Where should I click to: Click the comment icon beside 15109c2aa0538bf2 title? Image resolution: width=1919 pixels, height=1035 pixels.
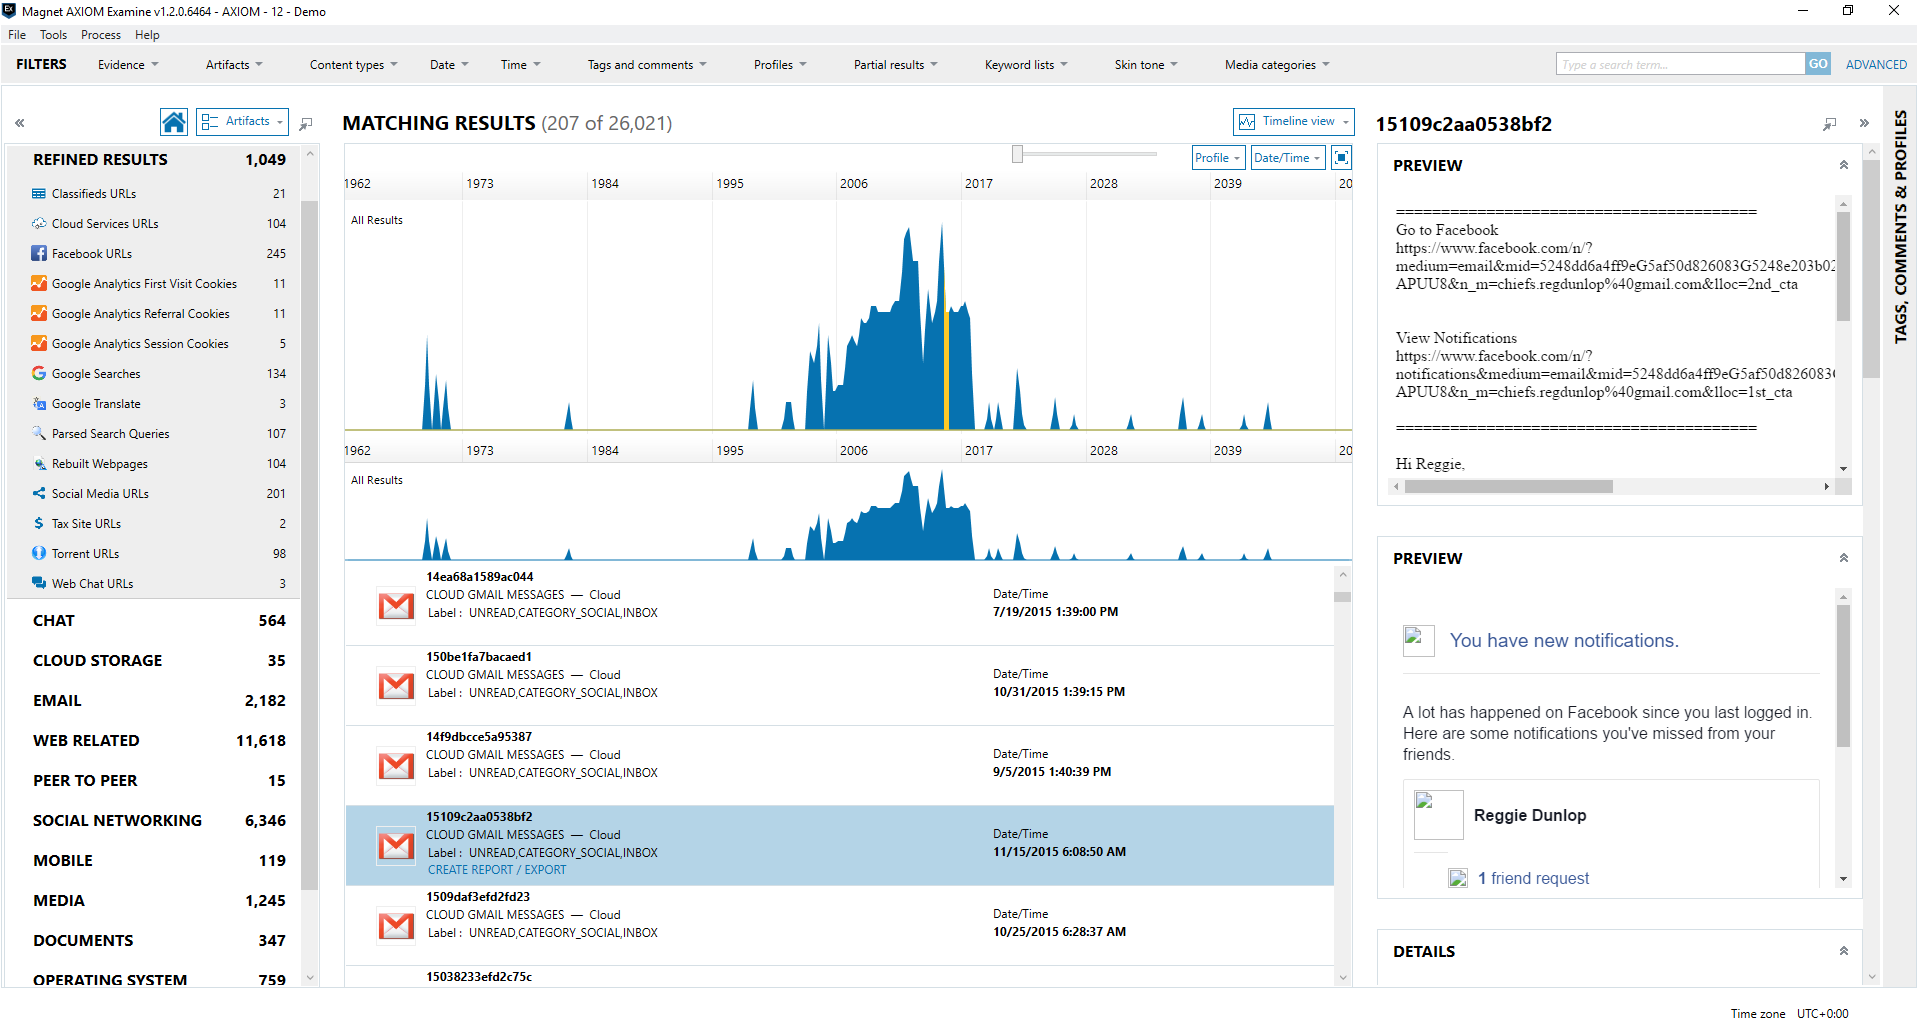click(x=1829, y=124)
